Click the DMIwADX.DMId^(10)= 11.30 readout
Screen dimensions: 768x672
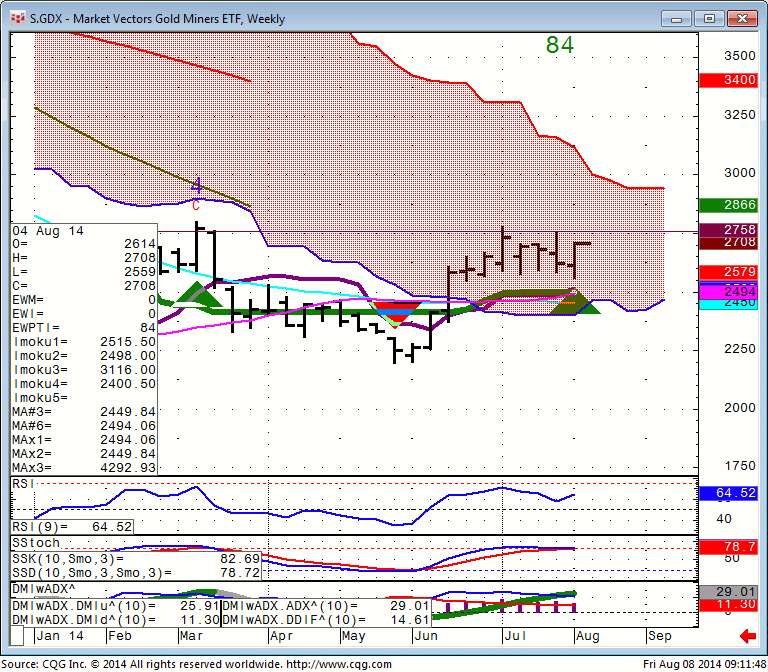click(x=116, y=620)
